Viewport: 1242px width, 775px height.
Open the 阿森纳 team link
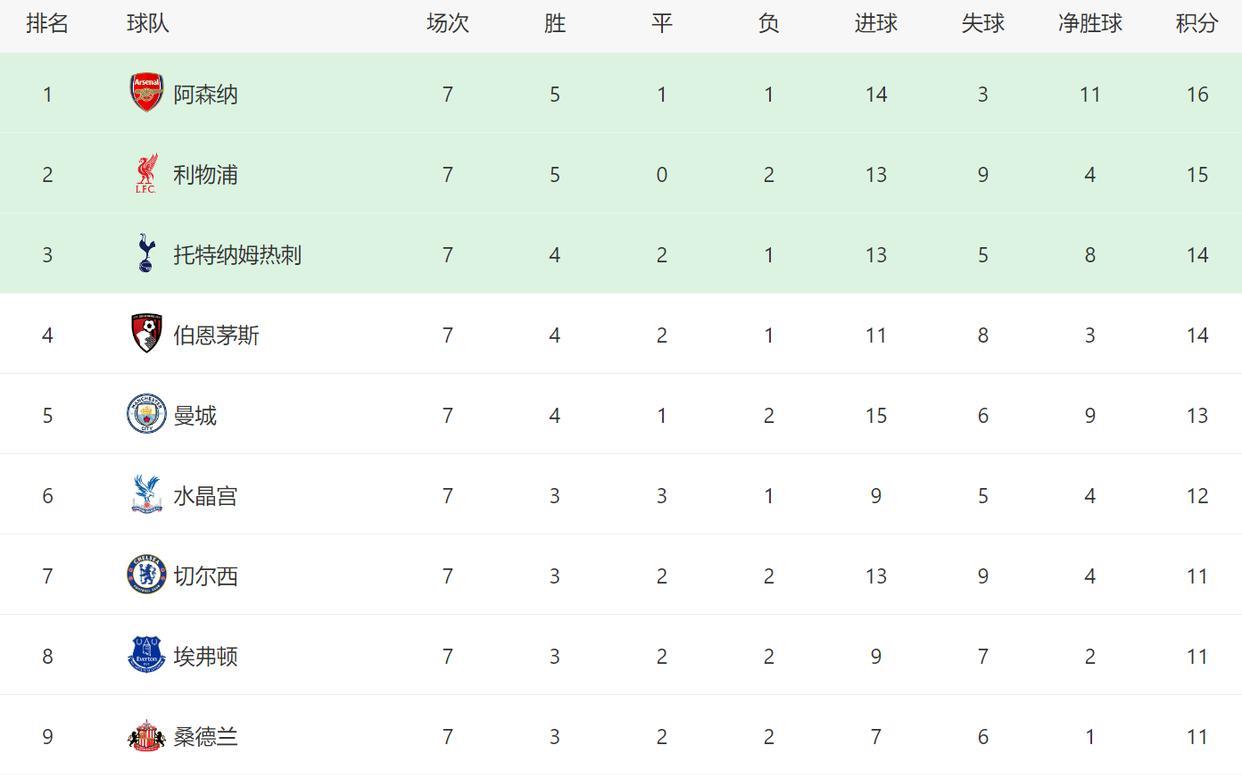pos(206,94)
